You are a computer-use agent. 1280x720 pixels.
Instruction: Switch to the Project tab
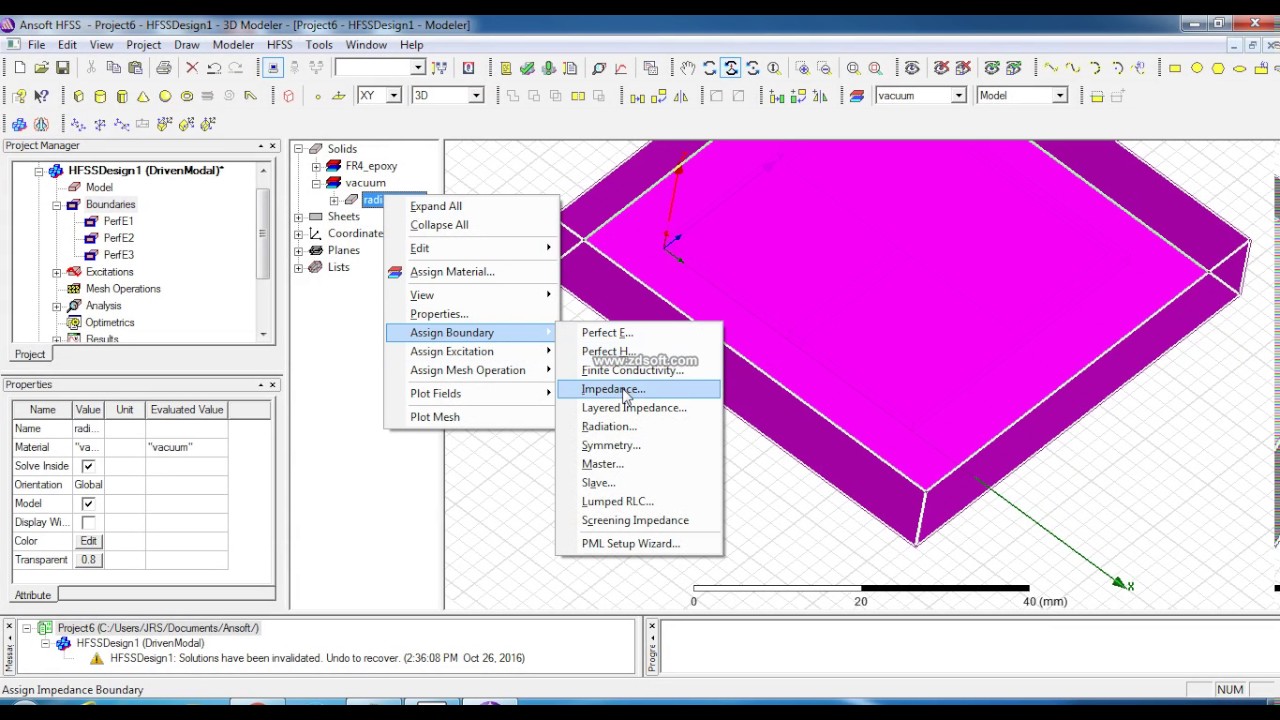tap(30, 354)
